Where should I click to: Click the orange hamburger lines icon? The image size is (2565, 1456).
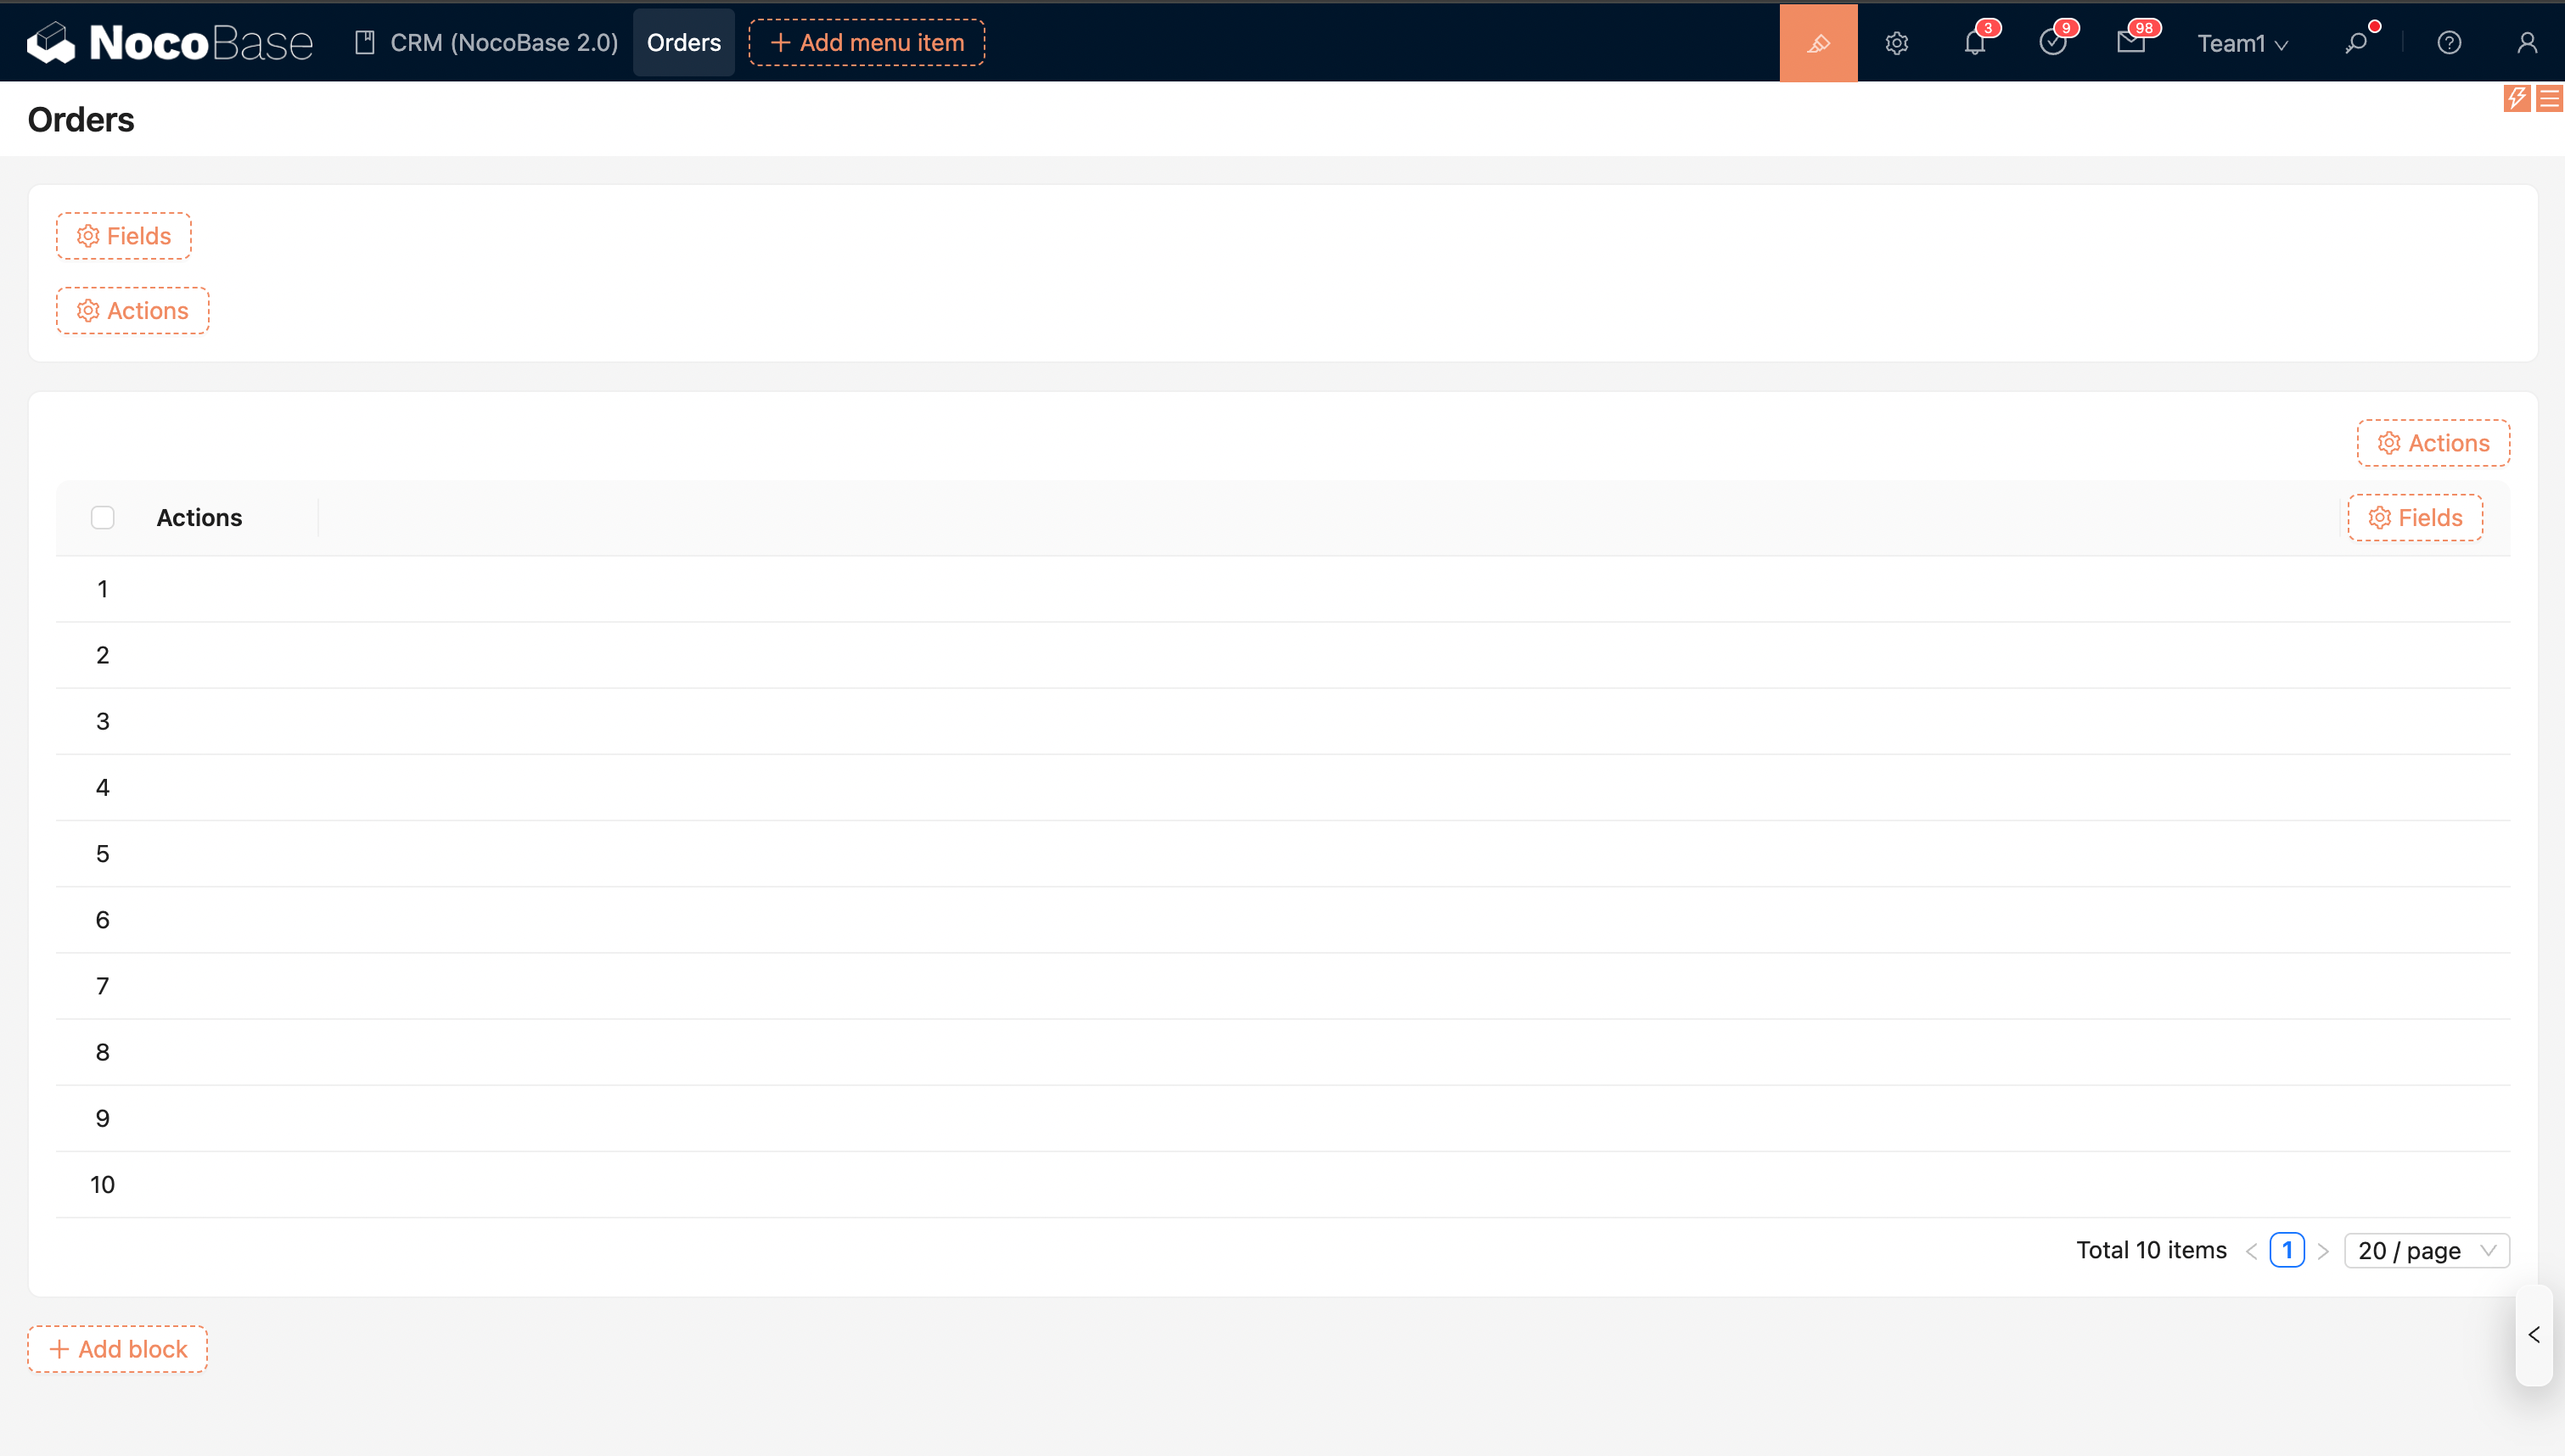(x=2549, y=98)
